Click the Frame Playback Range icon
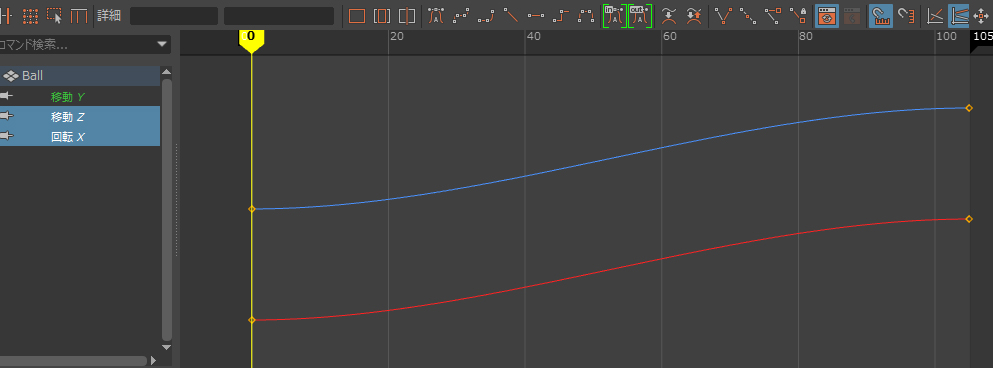 click(381, 16)
